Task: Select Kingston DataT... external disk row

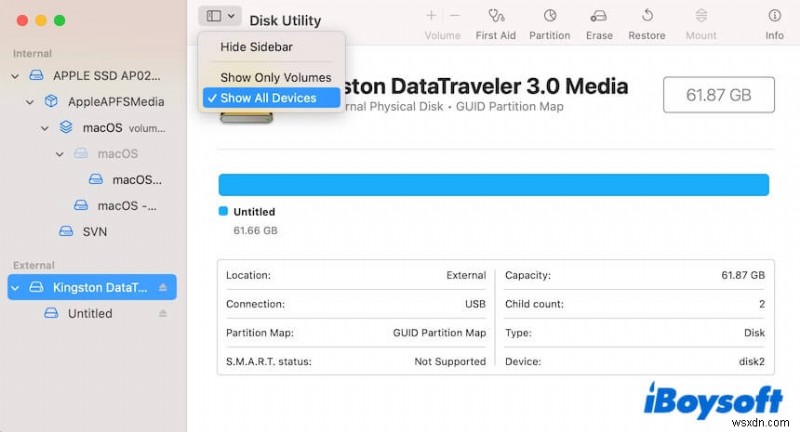Action: point(92,287)
